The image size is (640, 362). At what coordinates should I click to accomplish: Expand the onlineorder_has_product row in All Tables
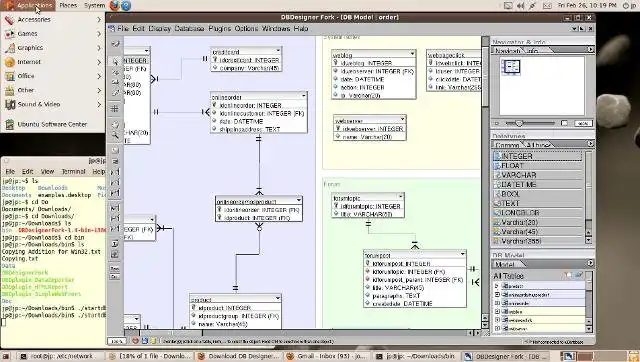(x=497, y=294)
